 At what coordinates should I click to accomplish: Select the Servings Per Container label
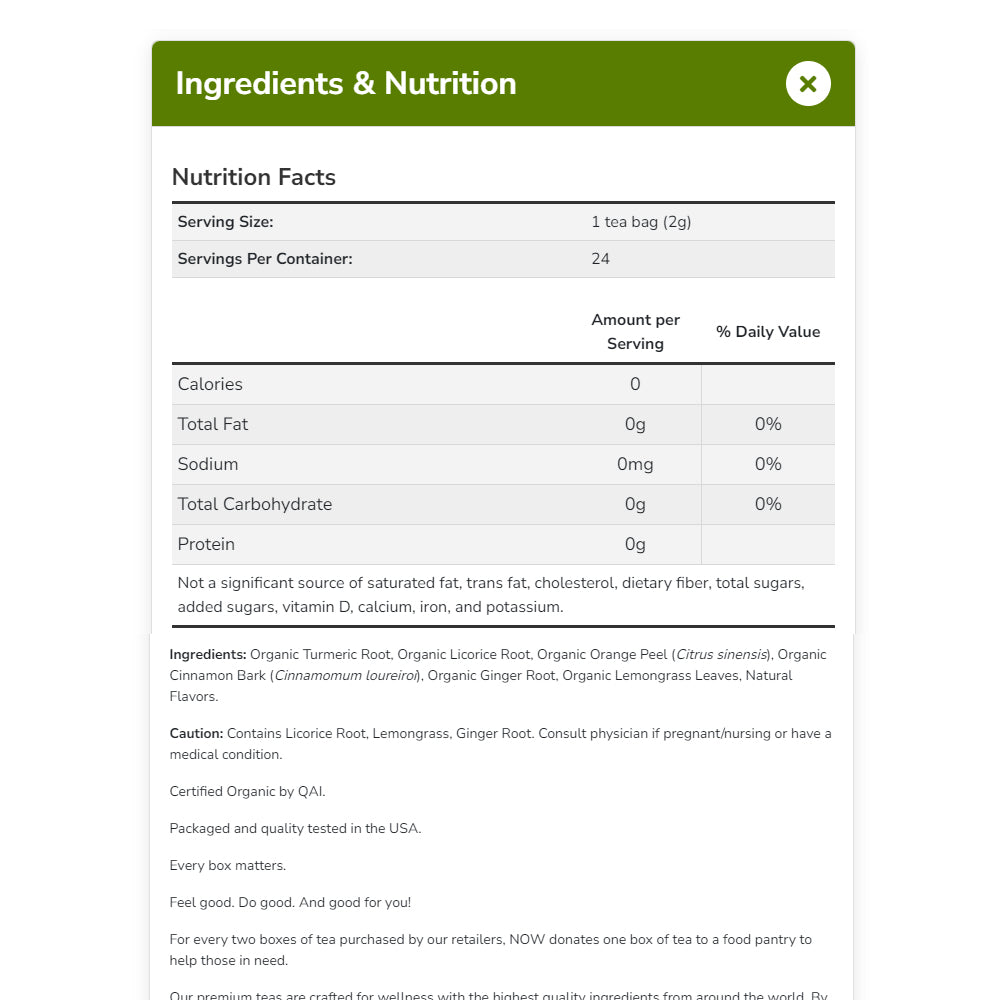tap(265, 259)
